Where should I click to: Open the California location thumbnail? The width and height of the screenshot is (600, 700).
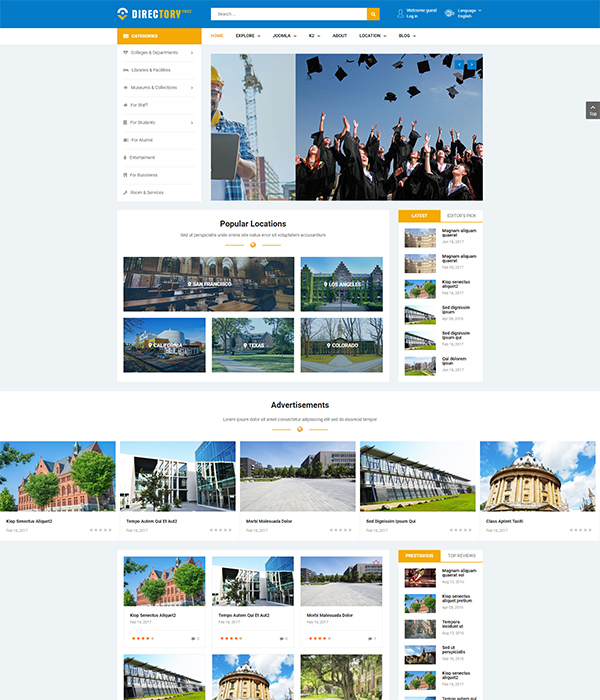(x=164, y=345)
